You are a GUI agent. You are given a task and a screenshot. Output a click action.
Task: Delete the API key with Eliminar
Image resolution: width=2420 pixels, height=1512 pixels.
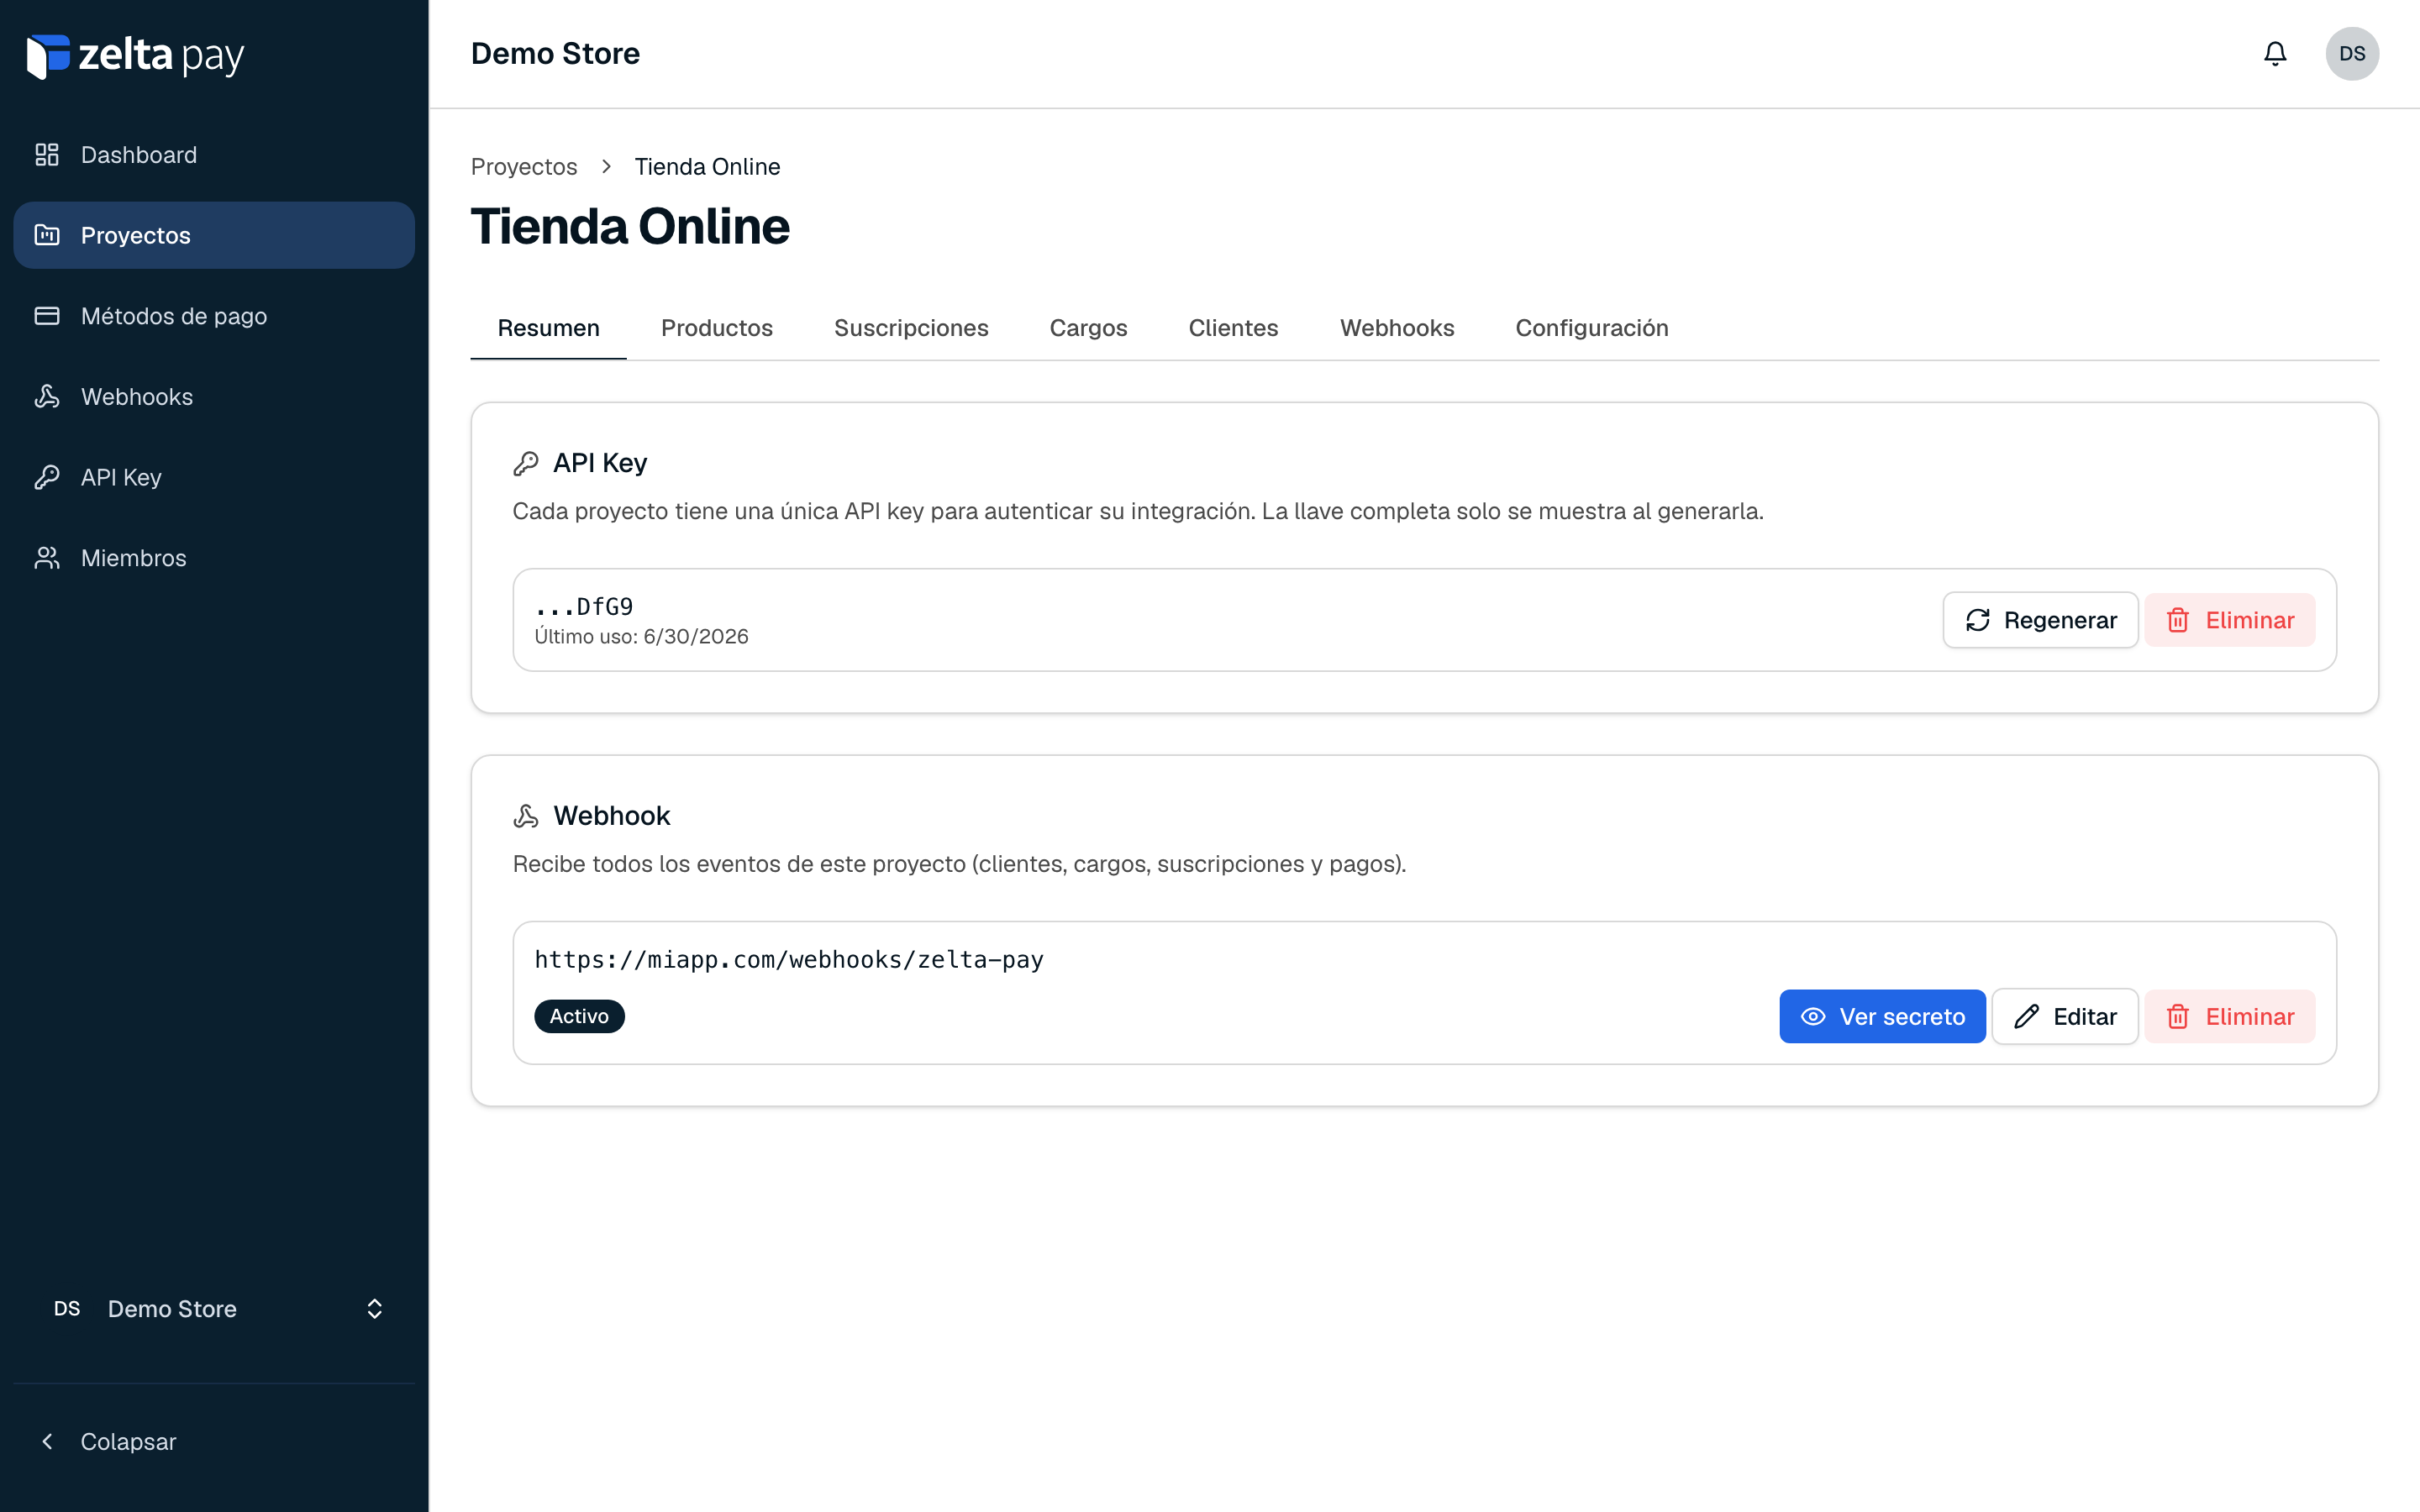(x=2229, y=620)
